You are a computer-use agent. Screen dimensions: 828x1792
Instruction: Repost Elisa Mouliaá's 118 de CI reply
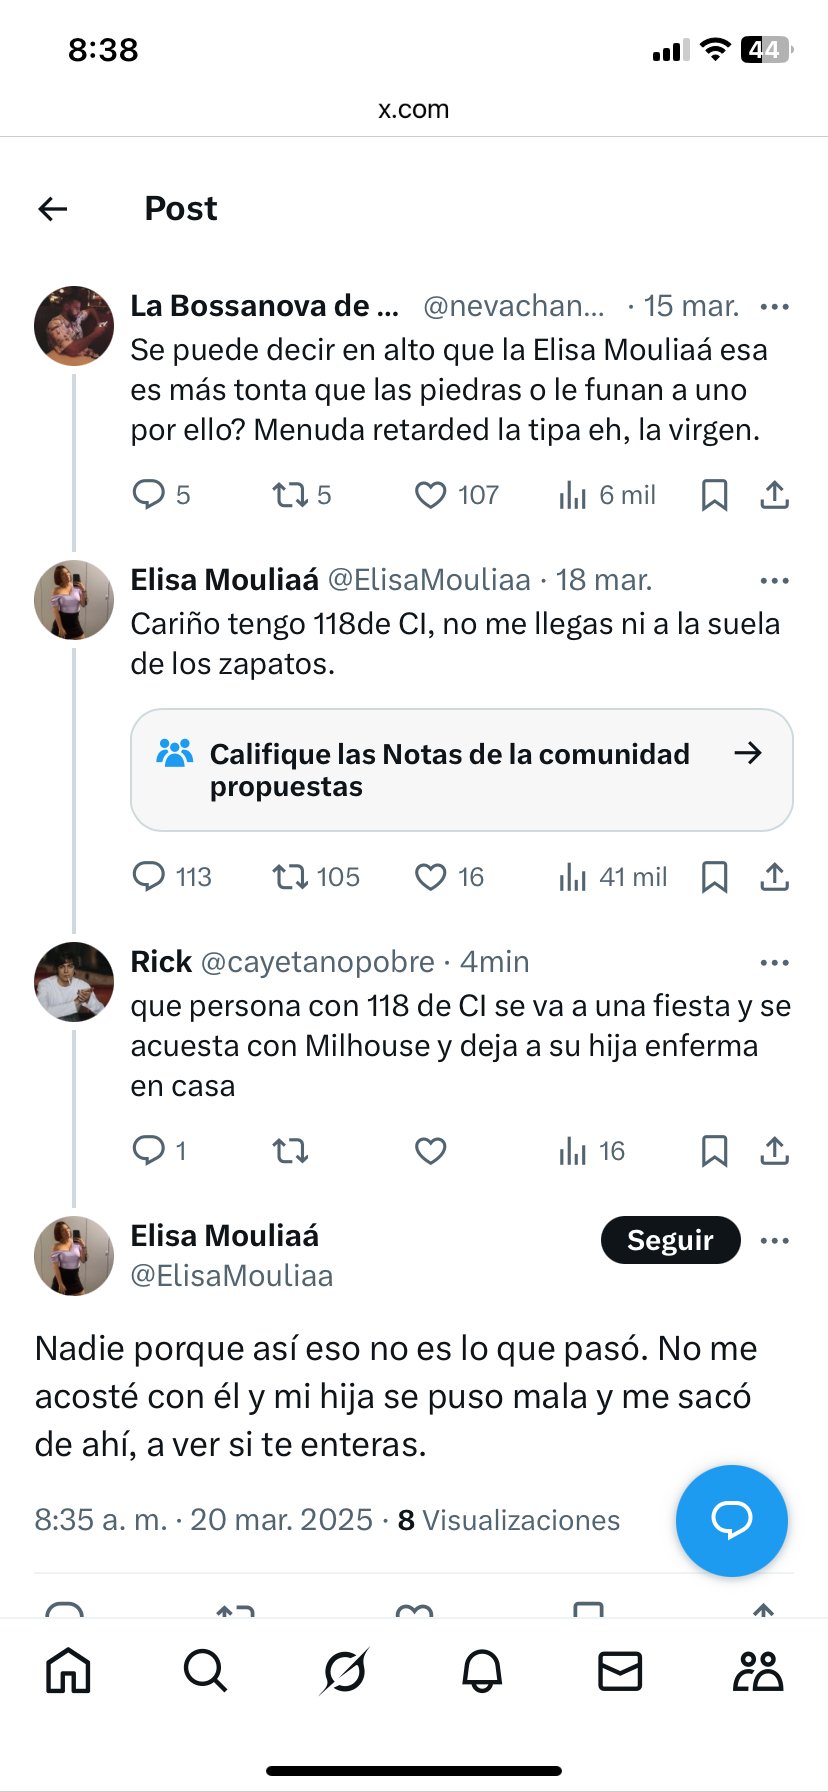[291, 877]
